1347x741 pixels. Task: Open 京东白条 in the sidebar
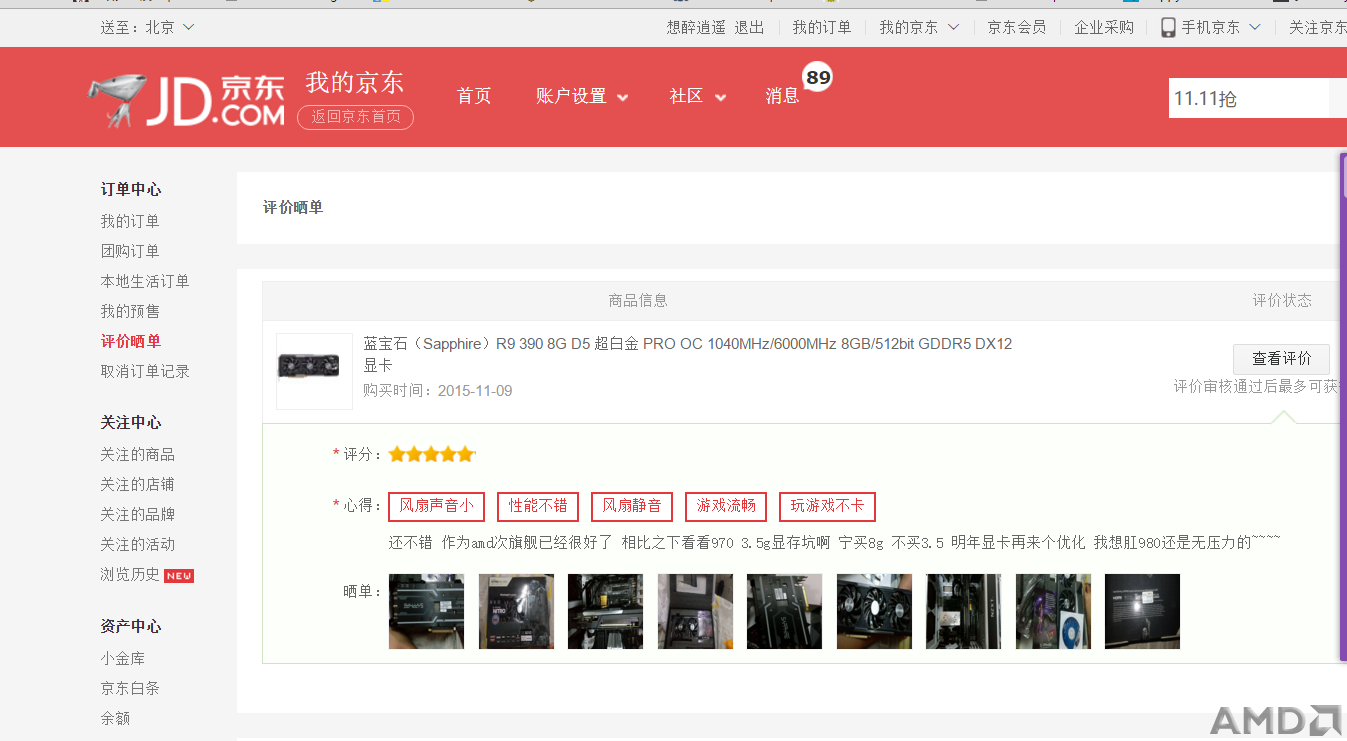(x=130, y=688)
